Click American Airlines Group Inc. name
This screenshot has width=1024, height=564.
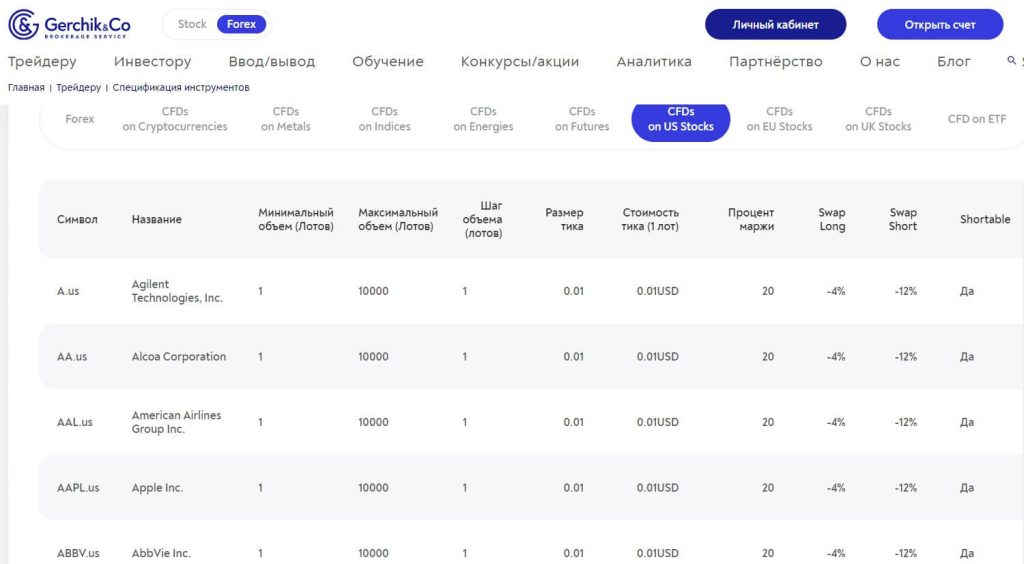pos(176,422)
